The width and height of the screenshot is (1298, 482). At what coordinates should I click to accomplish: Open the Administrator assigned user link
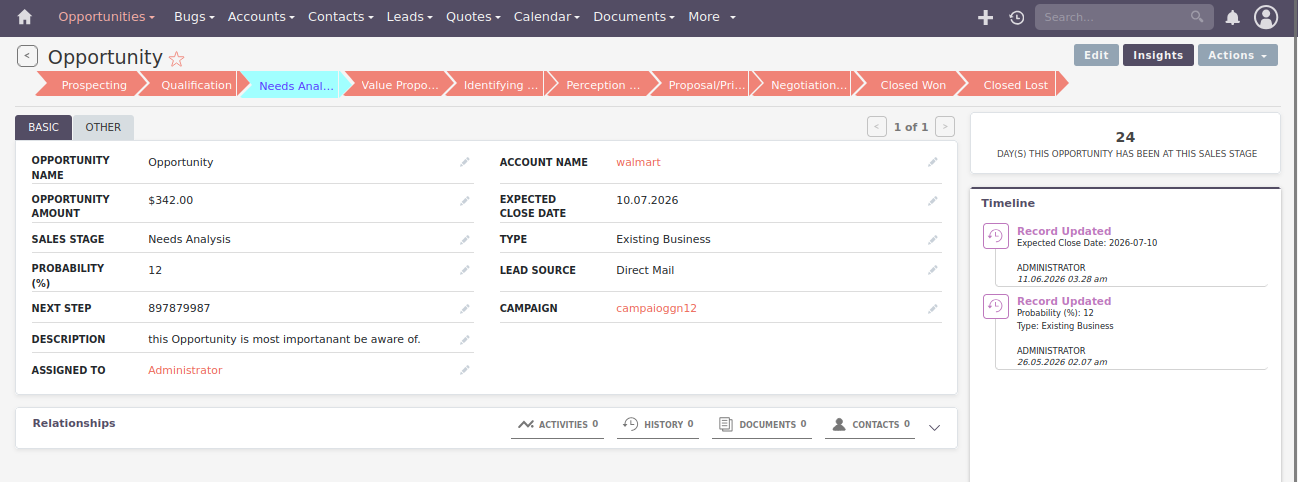(x=185, y=371)
